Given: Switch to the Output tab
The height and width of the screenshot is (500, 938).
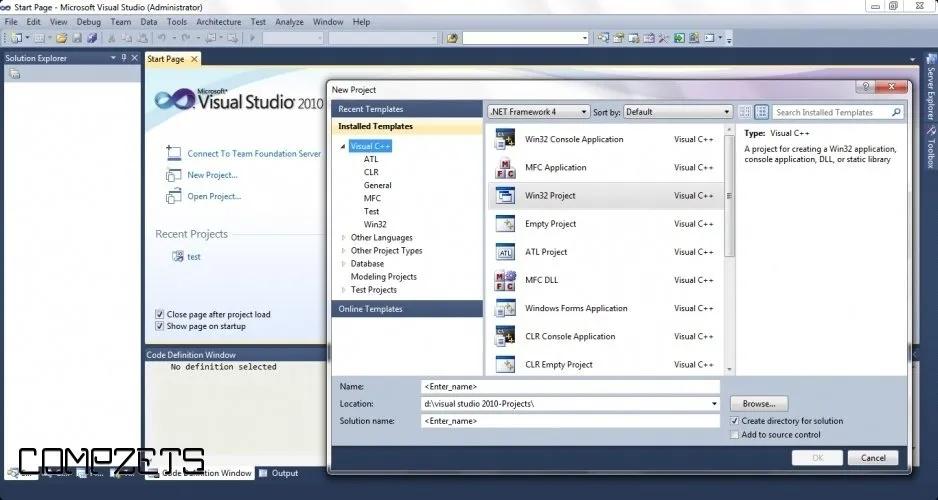Looking at the screenshot, I should tap(284, 473).
